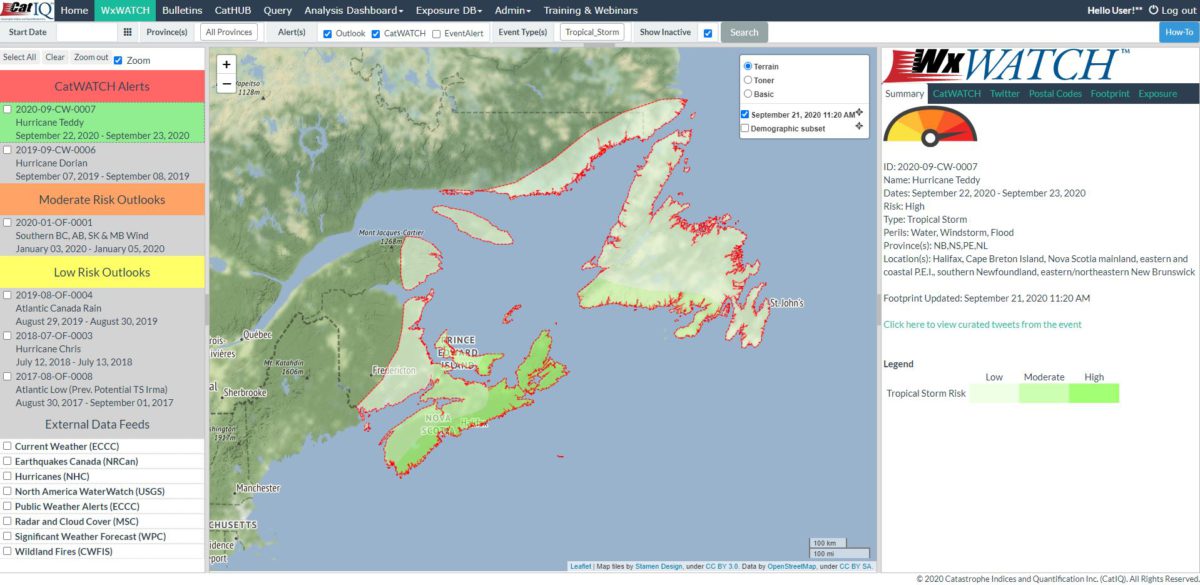Click the risk gauge meter icon
The width and height of the screenshot is (1200, 585).
coord(930,125)
